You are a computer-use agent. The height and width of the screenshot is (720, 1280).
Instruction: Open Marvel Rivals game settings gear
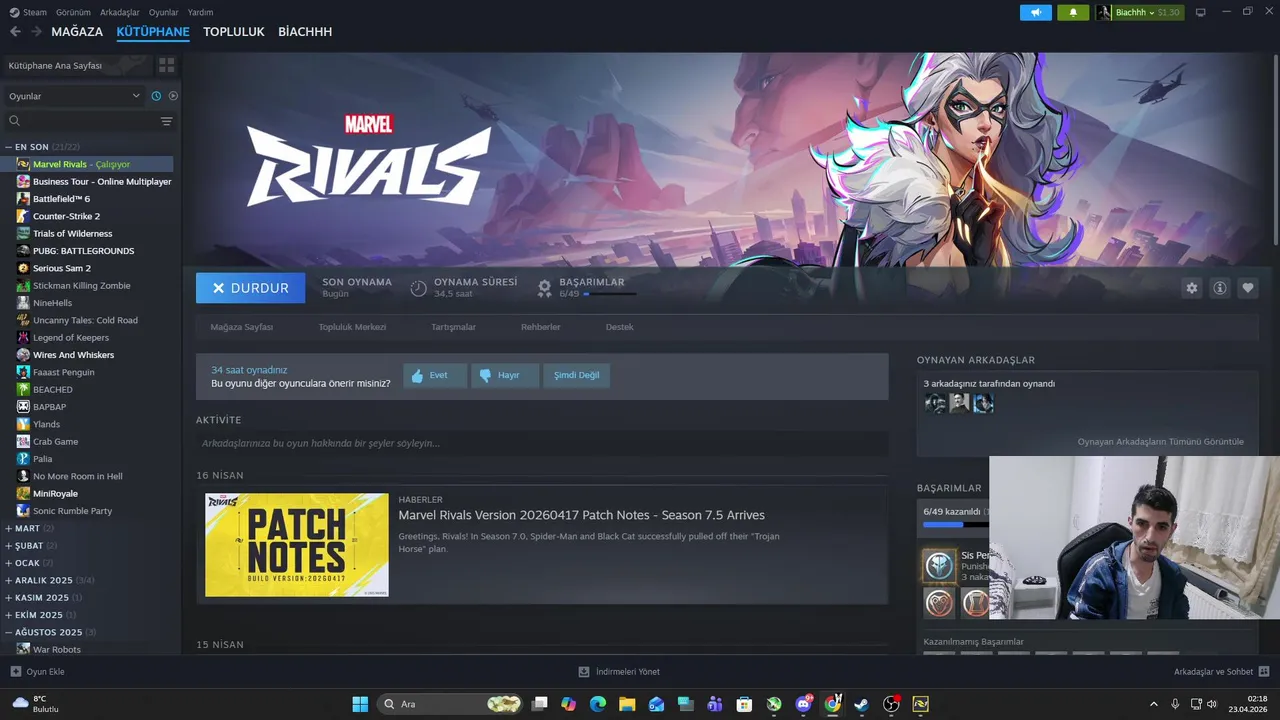pos(1191,288)
